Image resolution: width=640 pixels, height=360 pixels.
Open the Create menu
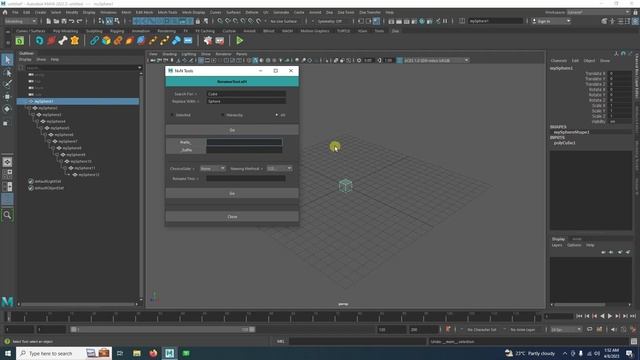pyautogui.click(x=40, y=12)
